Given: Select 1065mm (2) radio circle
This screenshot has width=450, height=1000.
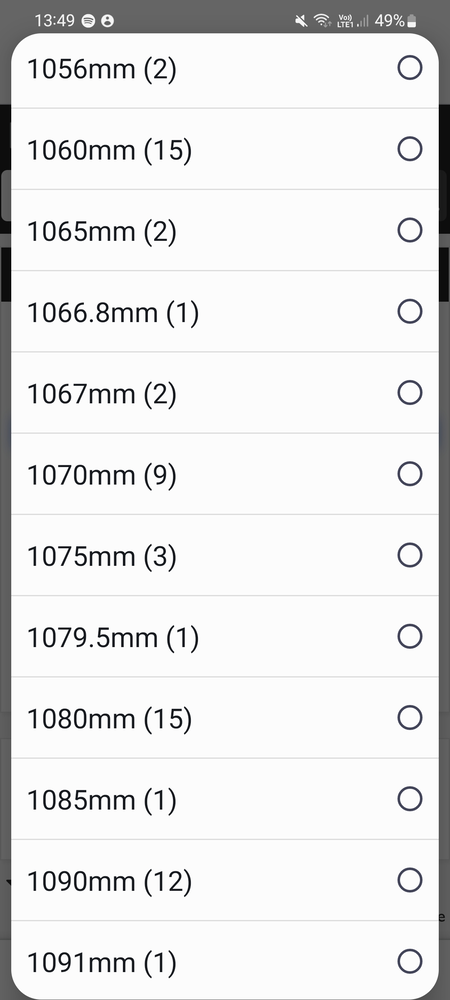Looking at the screenshot, I should click(x=410, y=230).
